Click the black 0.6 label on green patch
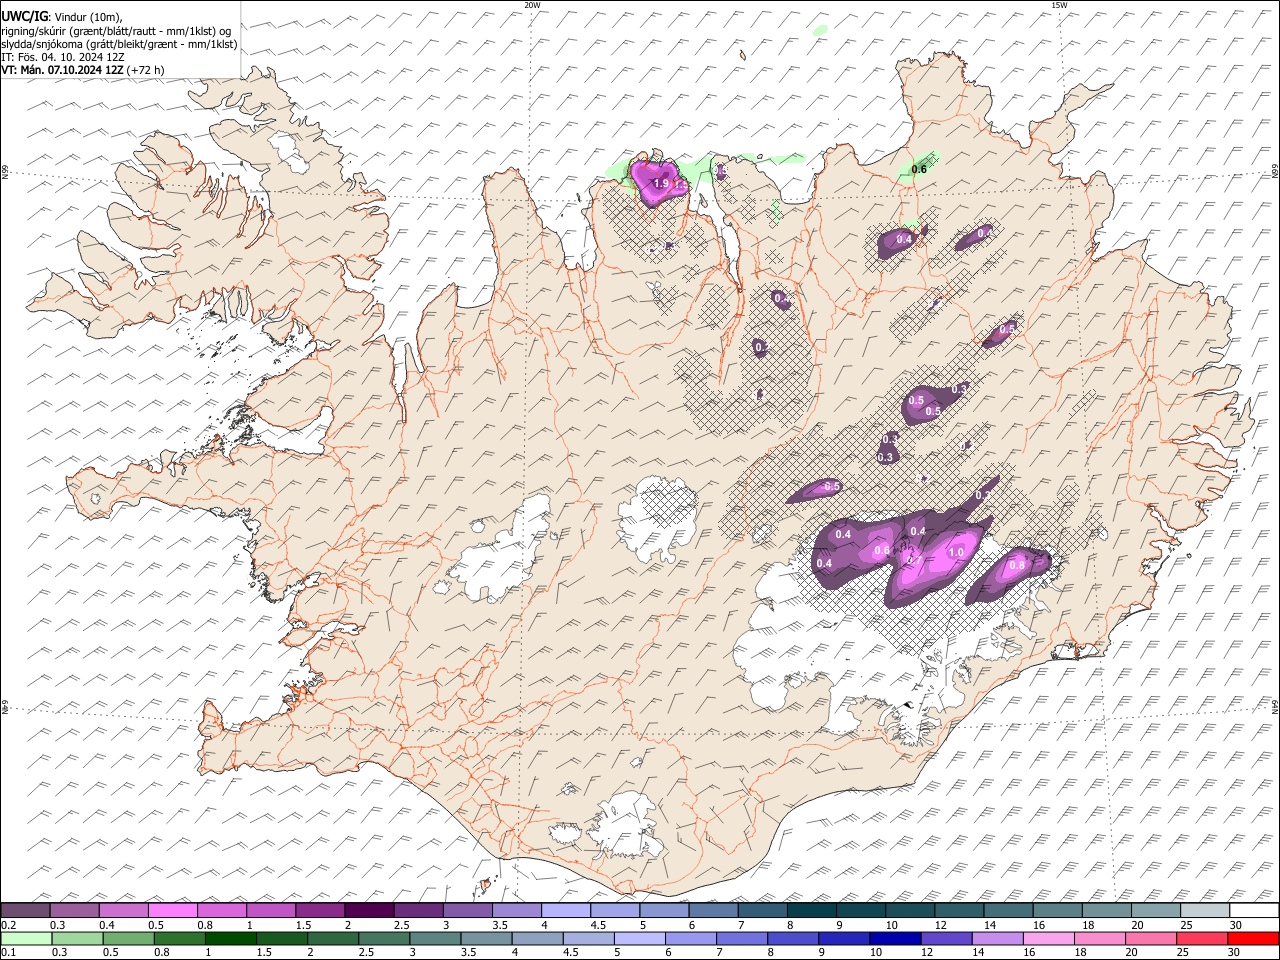Image resolution: width=1280 pixels, height=960 pixels. [919, 169]
